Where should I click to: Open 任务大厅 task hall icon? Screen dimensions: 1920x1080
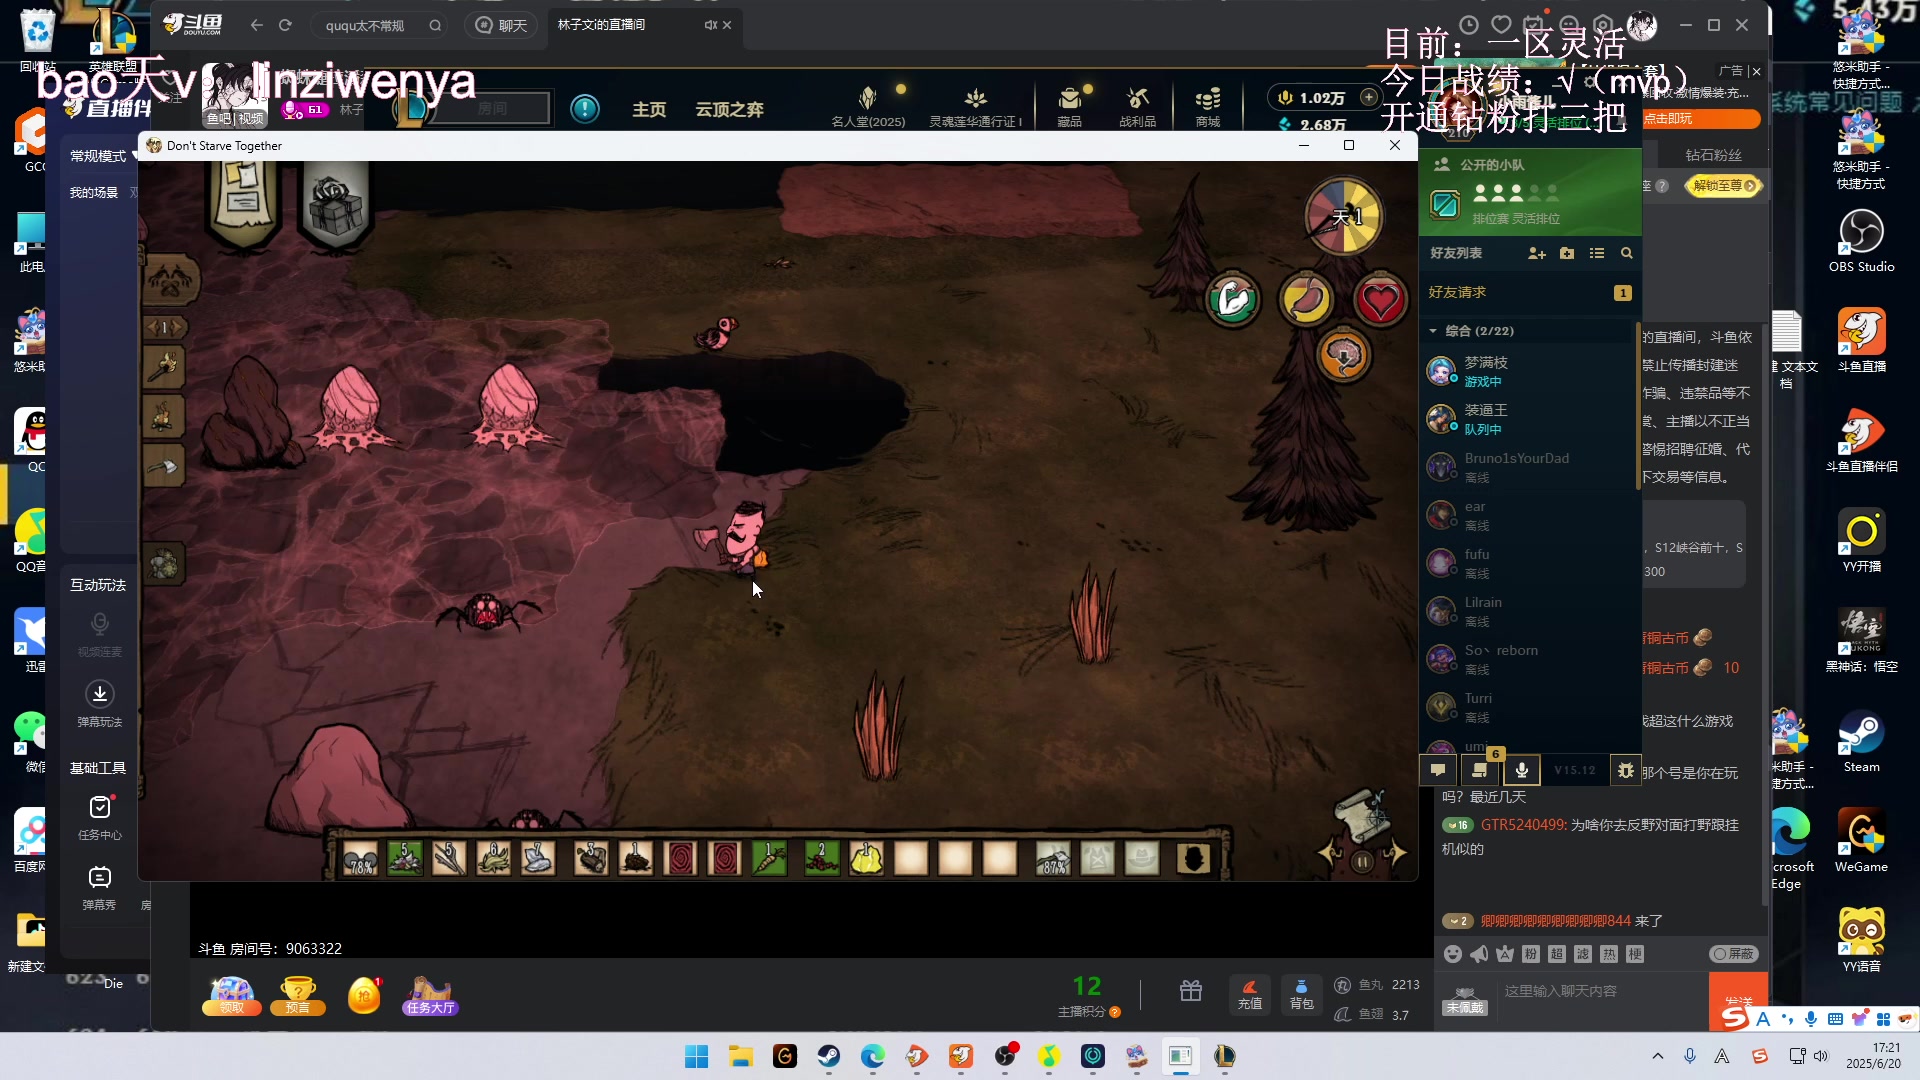pos(431,995)
